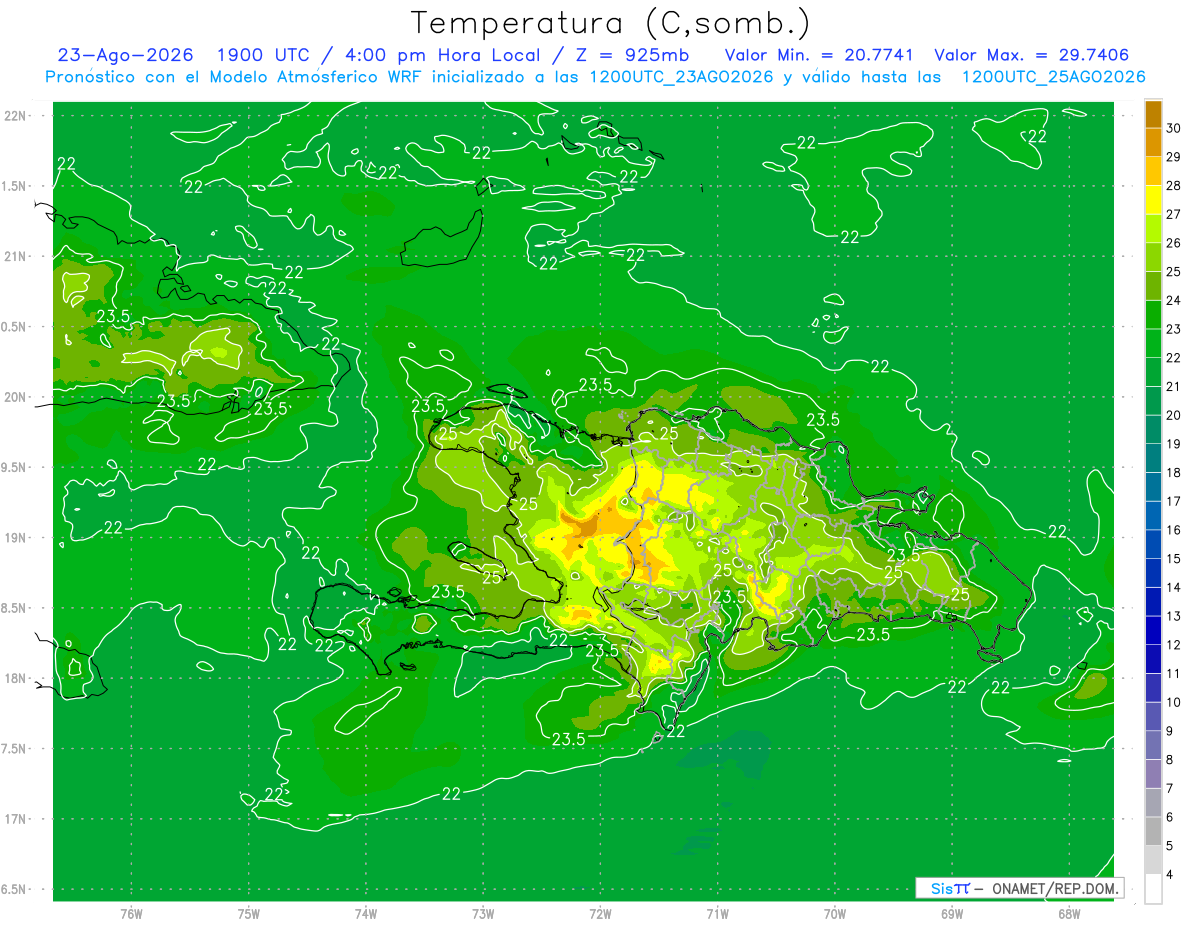
Task: Select the blue swatch between 14 and 15
Action: click(x=1153, y=573)
